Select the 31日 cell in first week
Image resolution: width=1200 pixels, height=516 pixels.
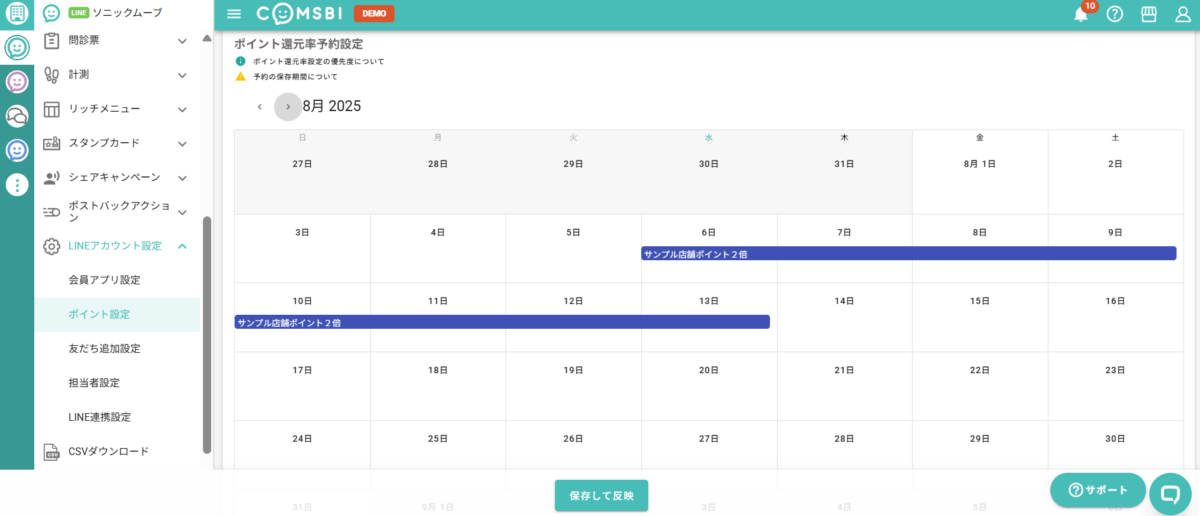[x=844, y=172]
